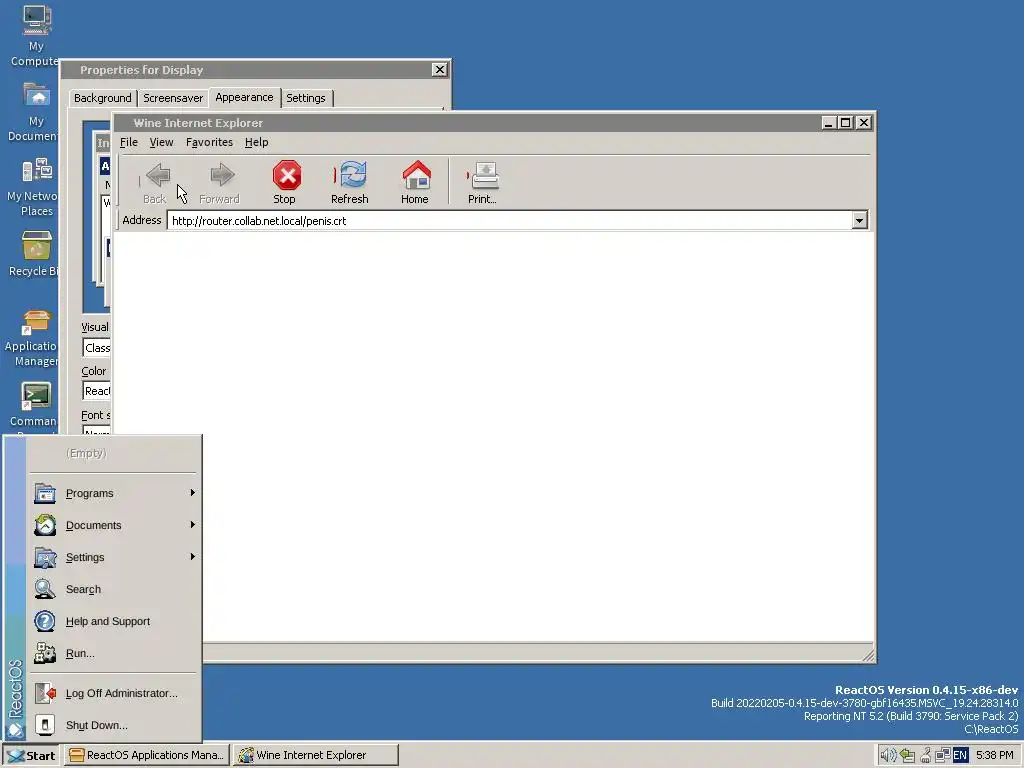Click Log Off Administrator... in Start menu
Screen dimensions: 1024x768
113,693
